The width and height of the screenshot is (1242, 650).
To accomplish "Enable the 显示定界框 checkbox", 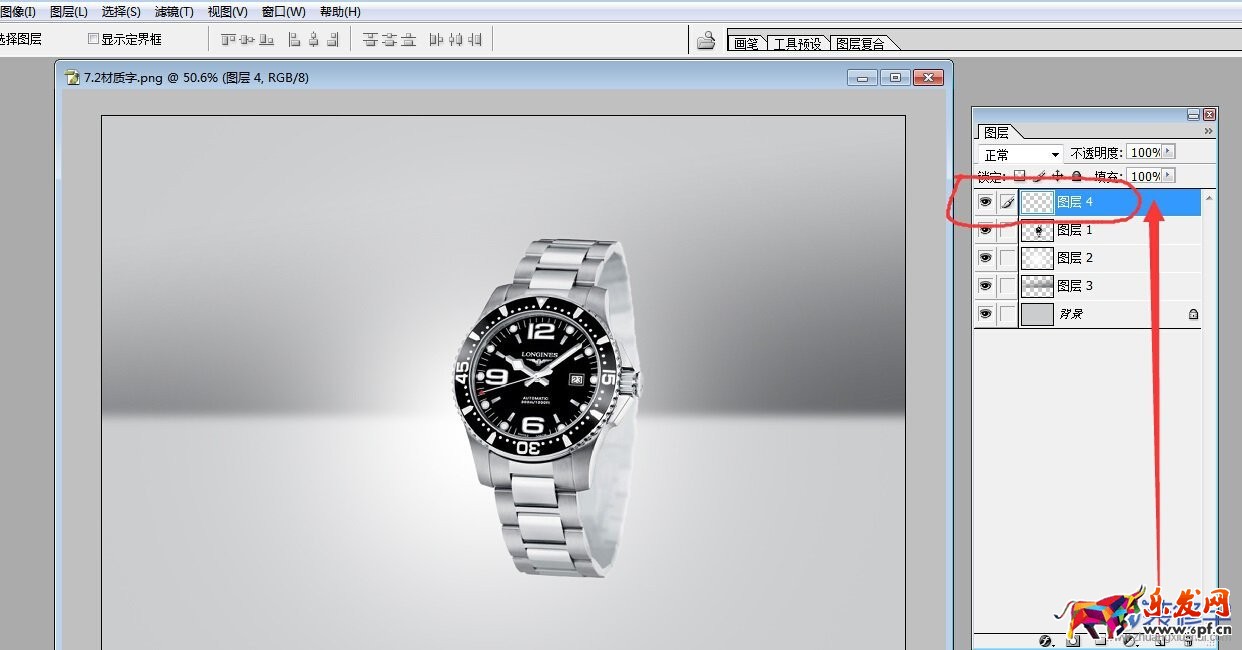I will click(x=94, y=39).
